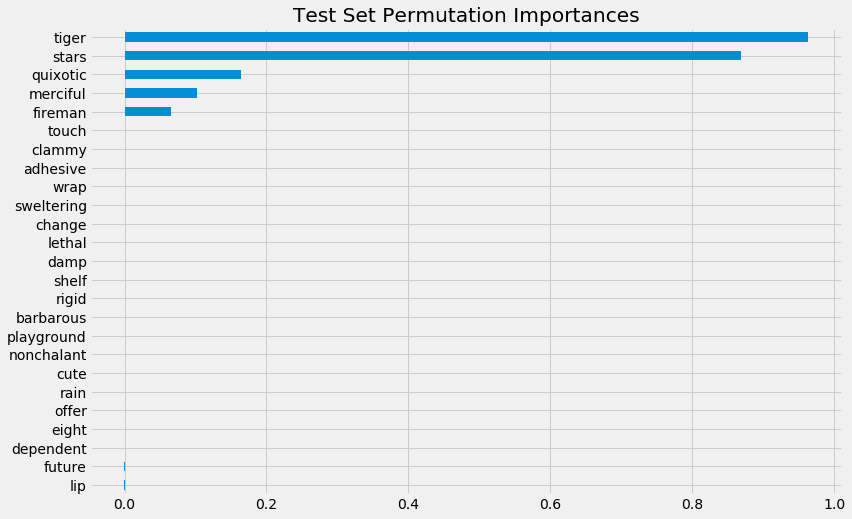Click the 0.8 x-axis tick label
This screenshot has width=852, height=519.
coord(692,505)
